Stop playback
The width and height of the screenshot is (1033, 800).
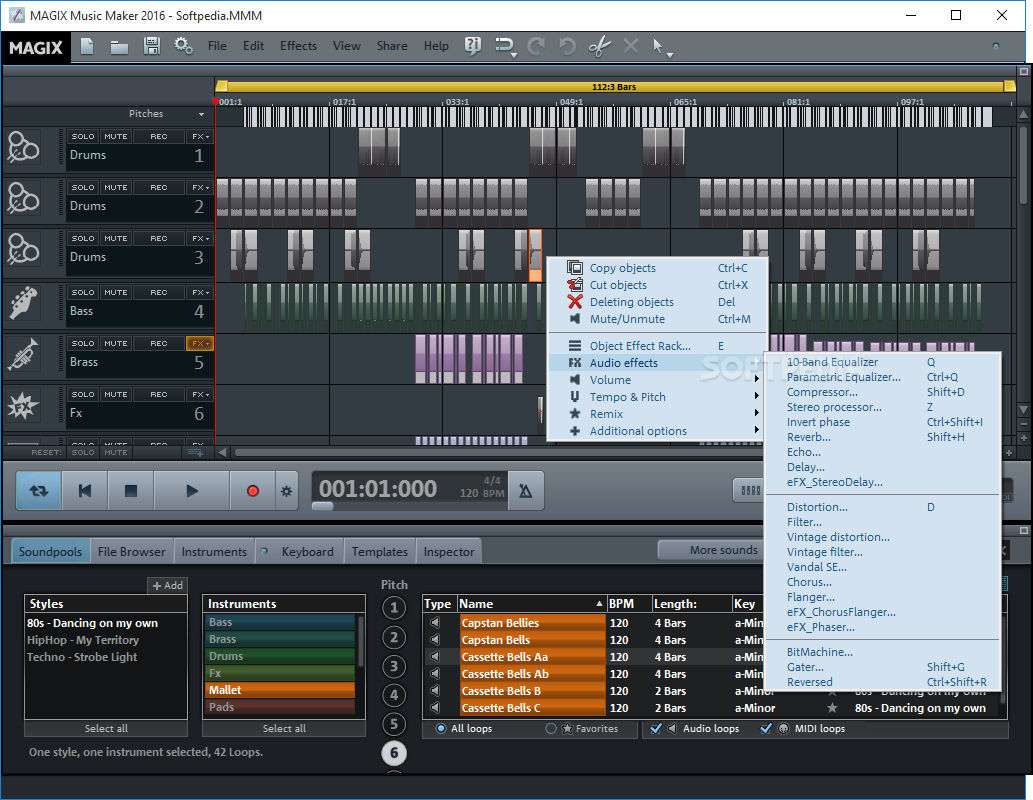(131, 491)
